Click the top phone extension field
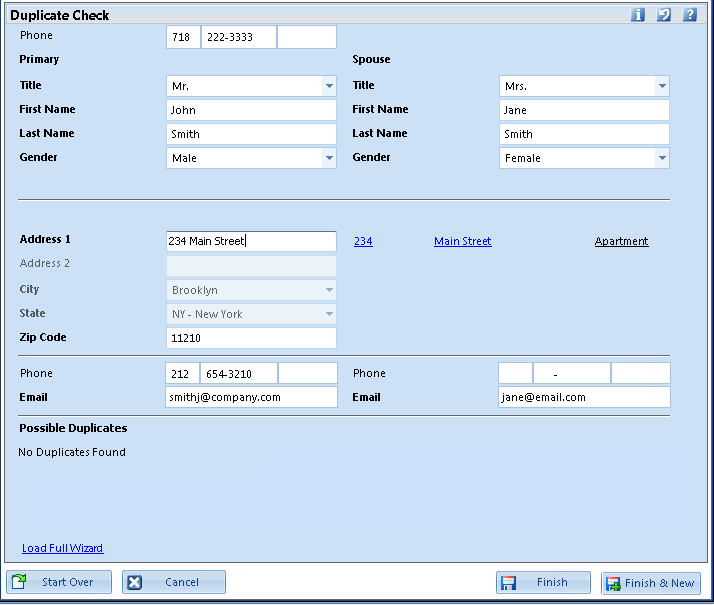Viewport: 714px width, 605px height. [x=307, y=37]
